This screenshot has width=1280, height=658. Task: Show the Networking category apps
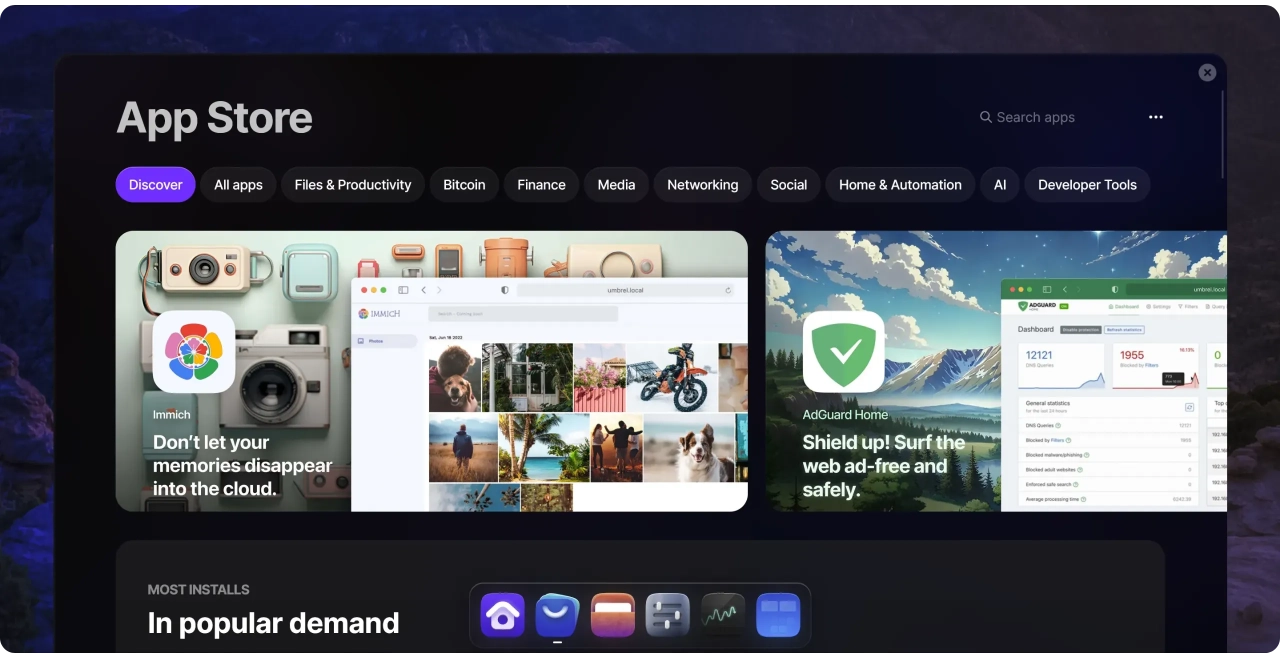tap(702, 185)
